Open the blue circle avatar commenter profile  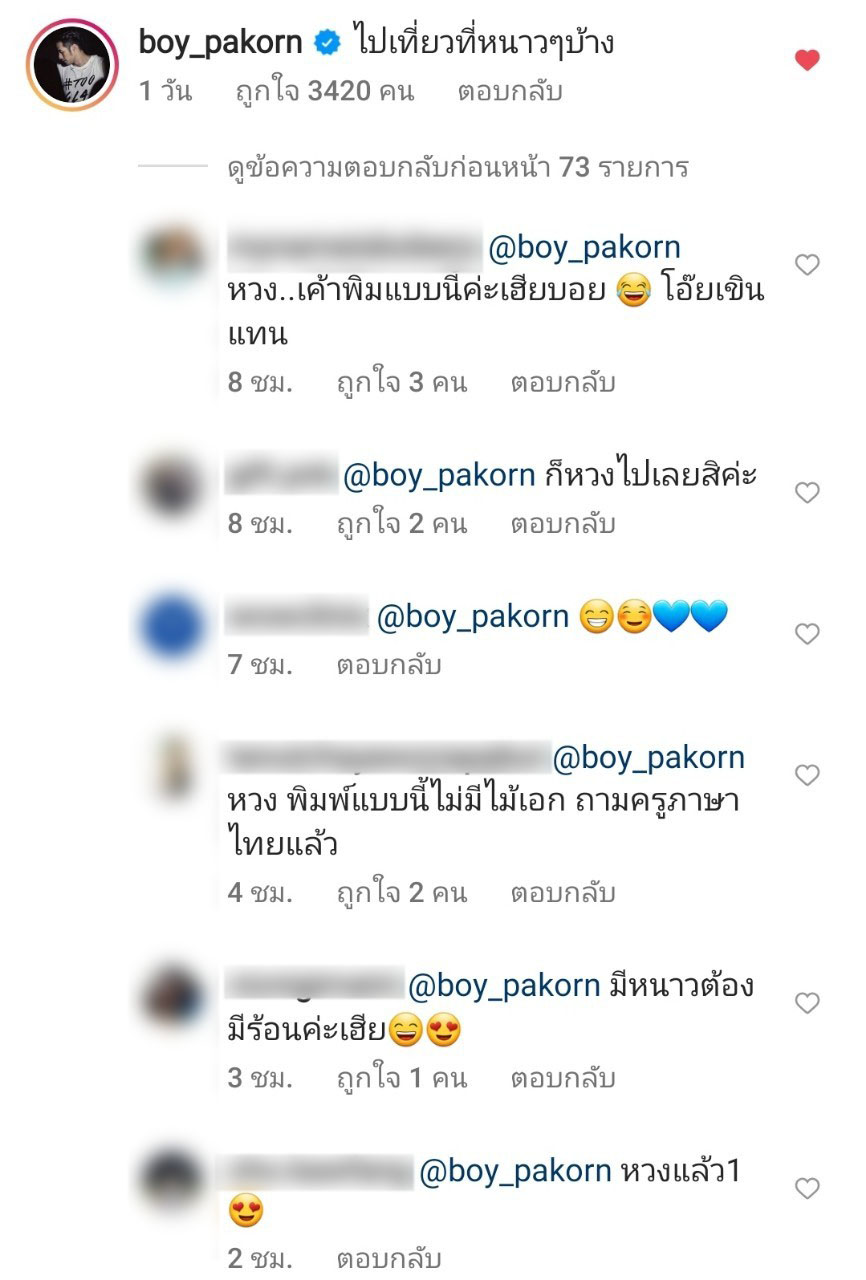point(172,627)
